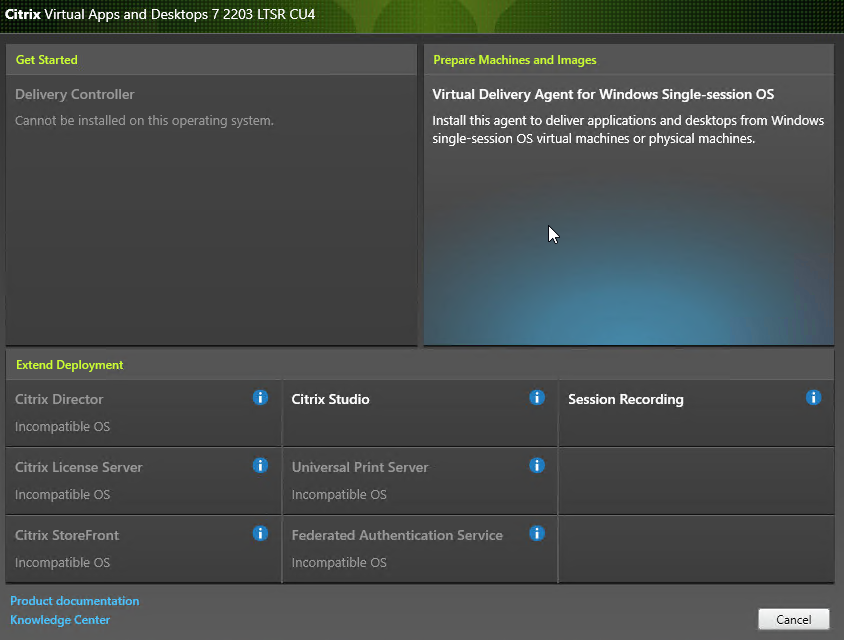
Task: Click the Cancel button
Action: (793, 620)
